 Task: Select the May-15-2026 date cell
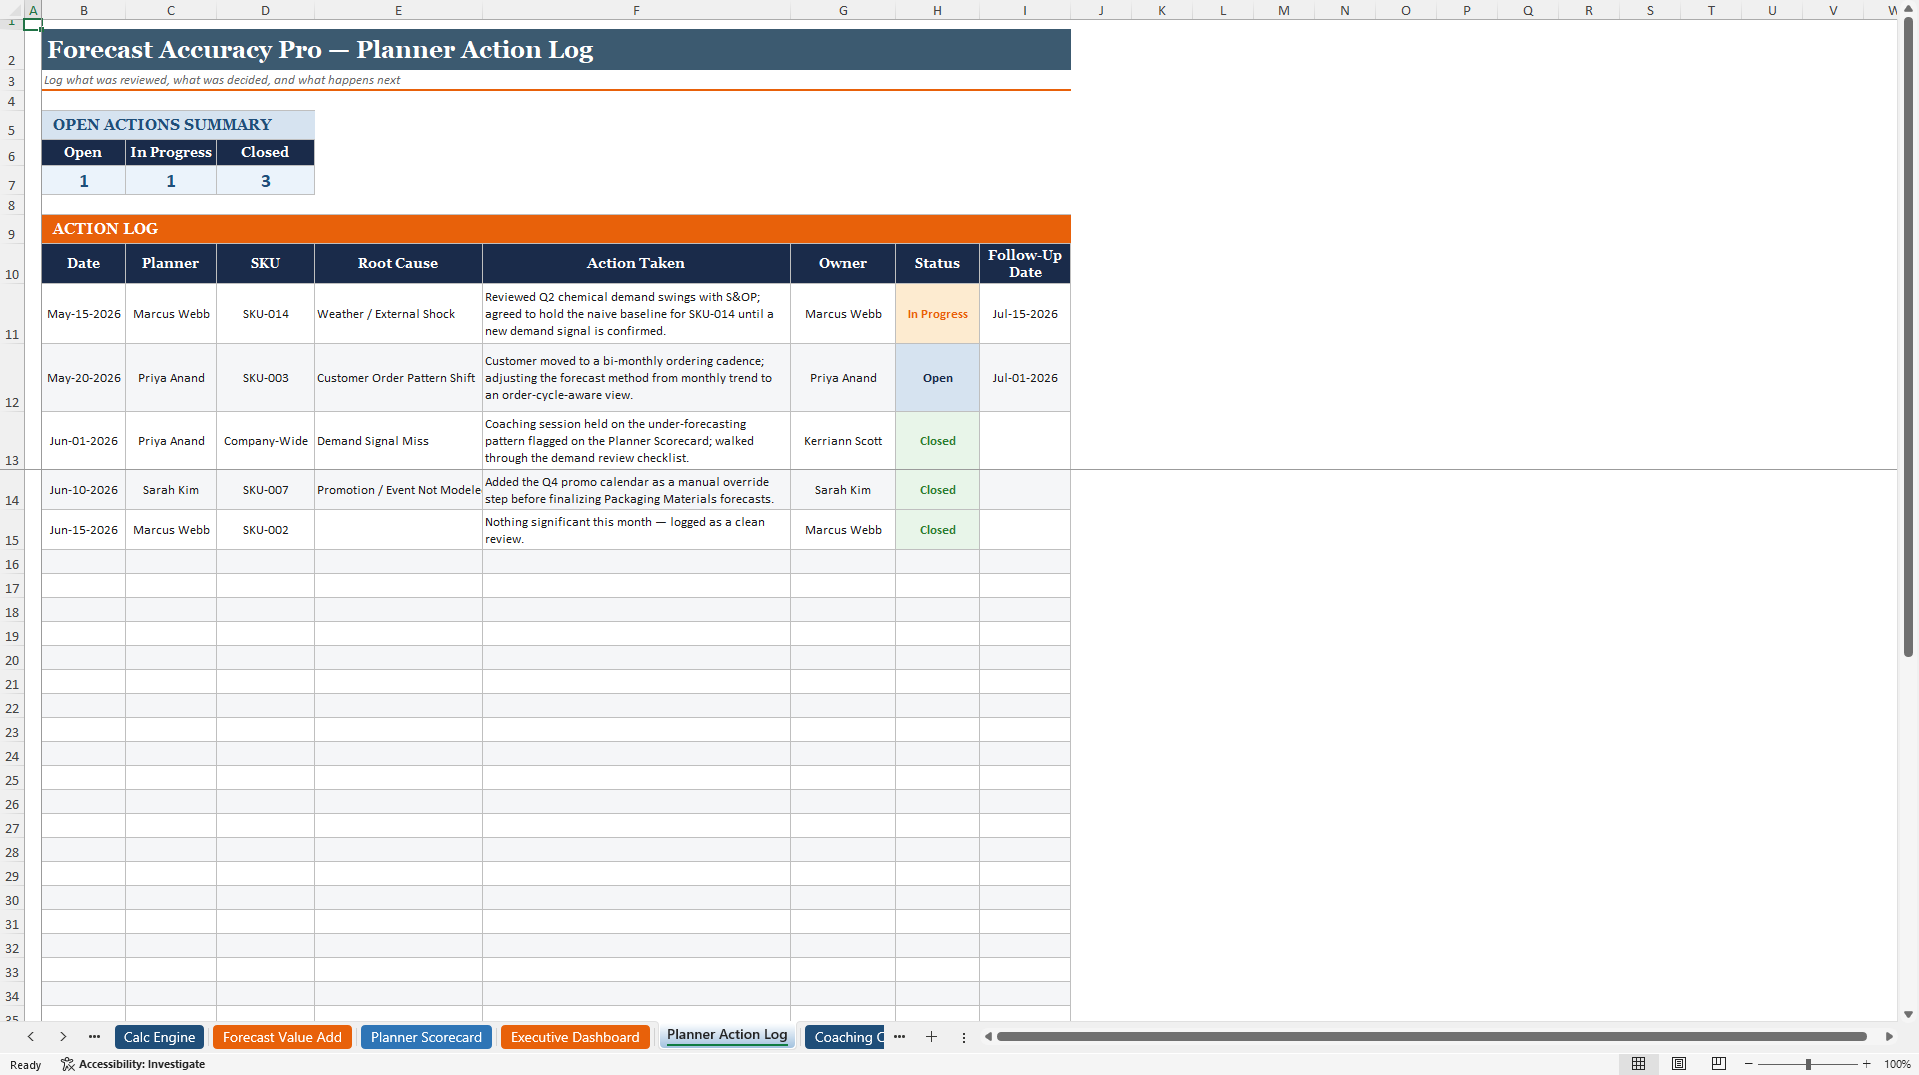(x=84, y=314)
